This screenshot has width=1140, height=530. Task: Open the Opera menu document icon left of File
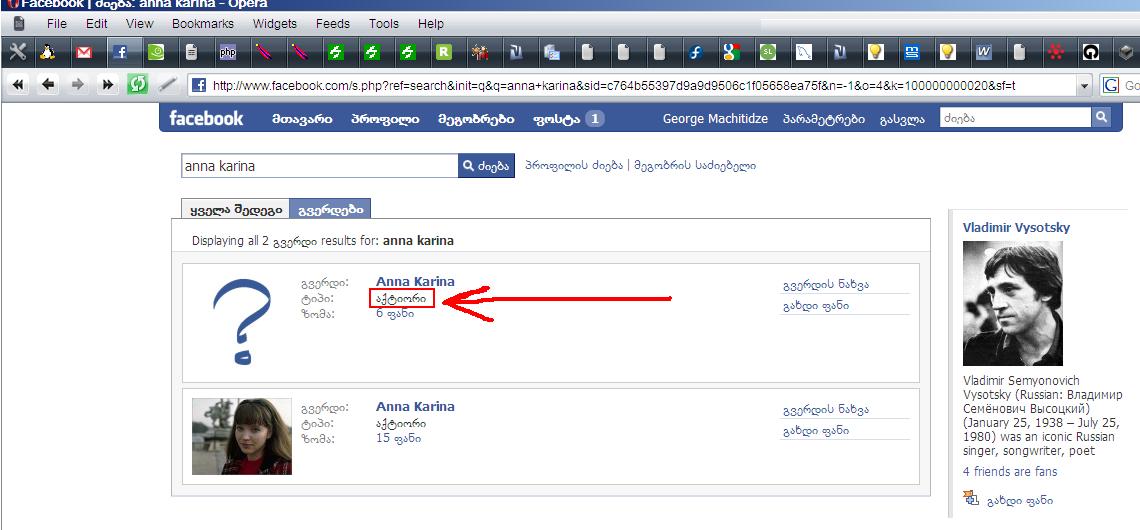pos(19,24)
